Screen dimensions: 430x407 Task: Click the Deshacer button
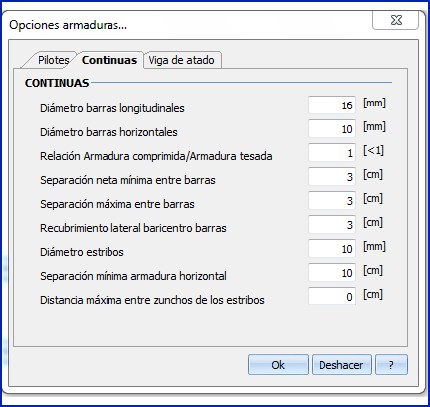(341, 365)
